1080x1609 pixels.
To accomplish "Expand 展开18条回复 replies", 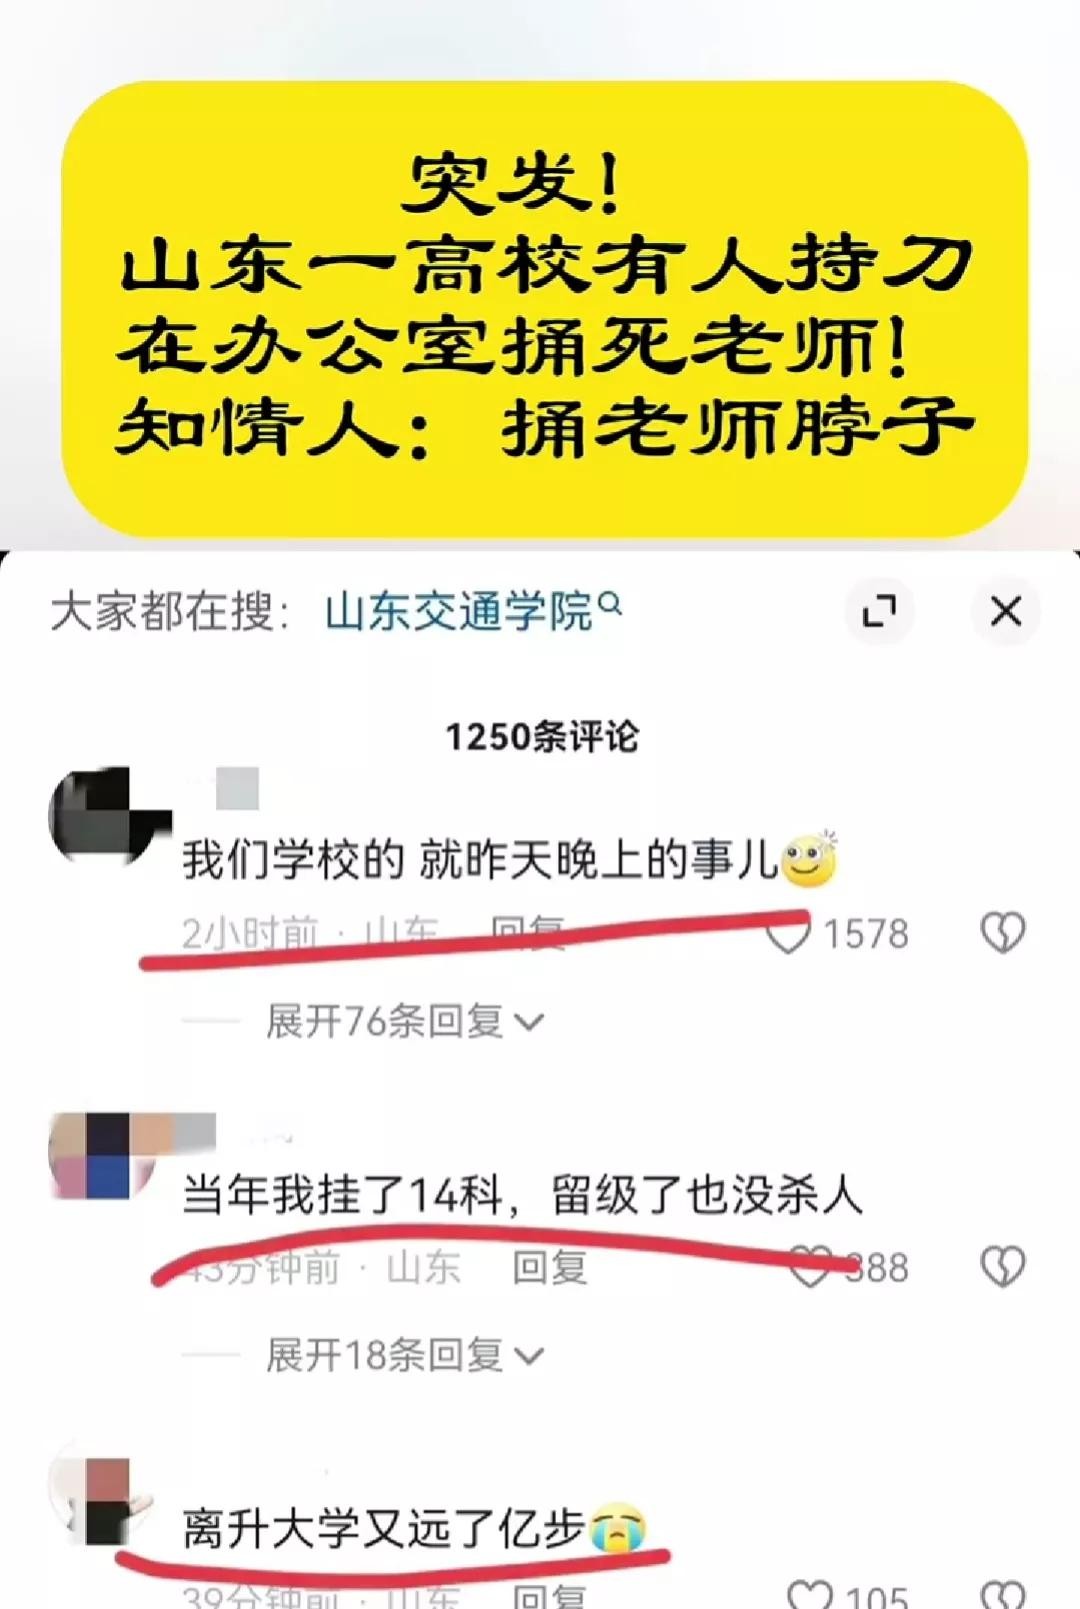I will pyautogui.click(x=403, y=1355).
